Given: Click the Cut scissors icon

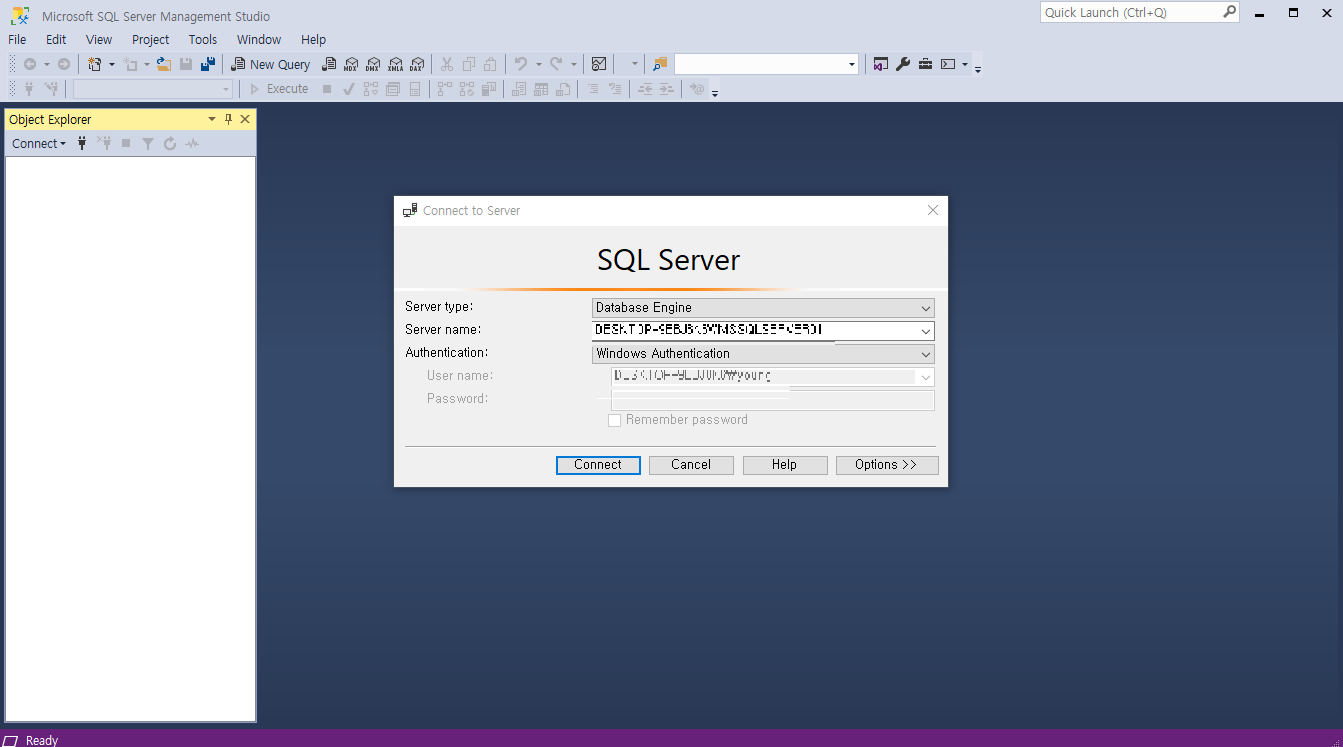Looking at the screenshot, I should [447, 64].
